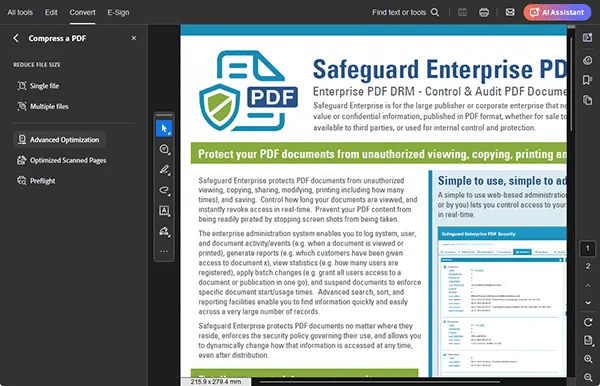Image resolution: width=600 pixels, height=386 pixels.
Task: Open the Convert tab
Action: point(82,12)
